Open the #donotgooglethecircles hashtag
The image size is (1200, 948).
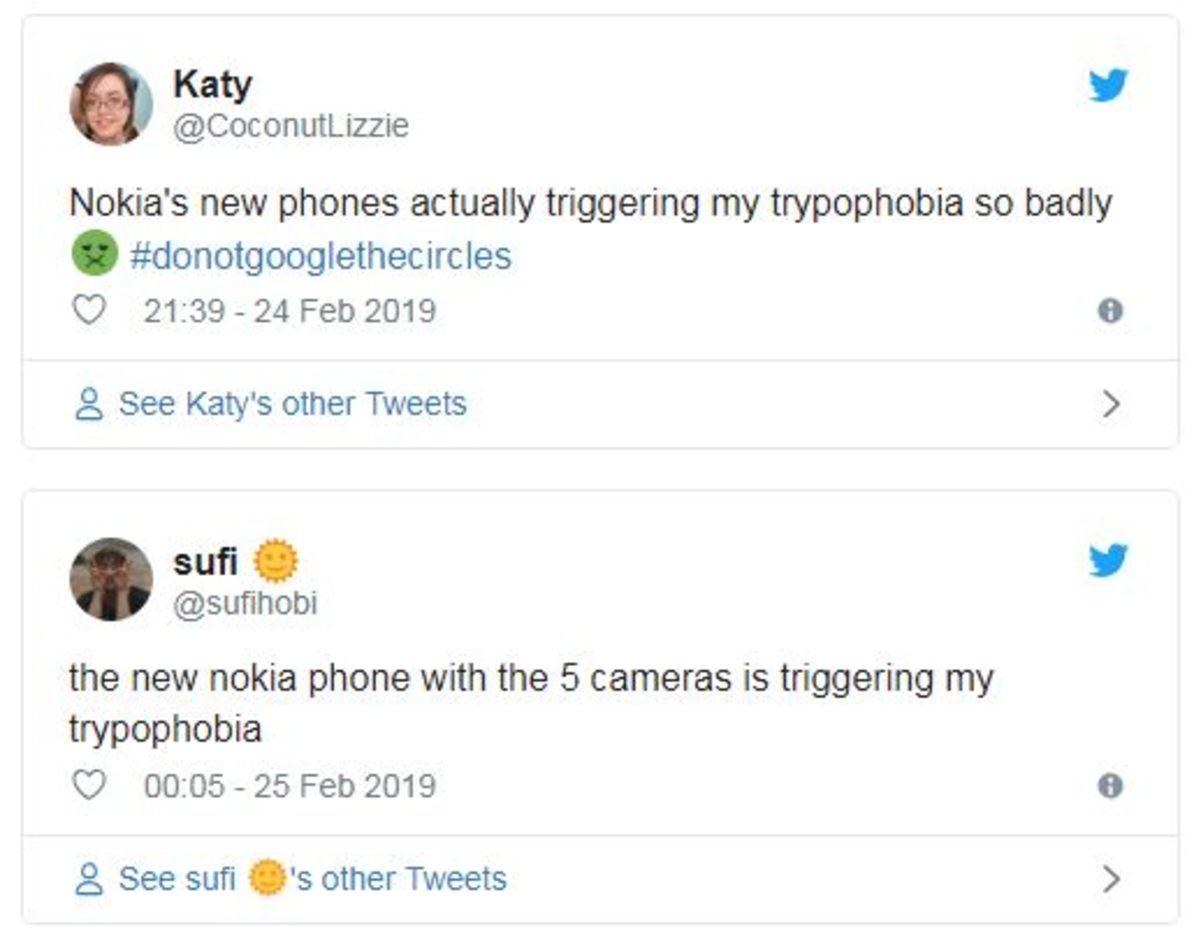click(x=320, y=256)
